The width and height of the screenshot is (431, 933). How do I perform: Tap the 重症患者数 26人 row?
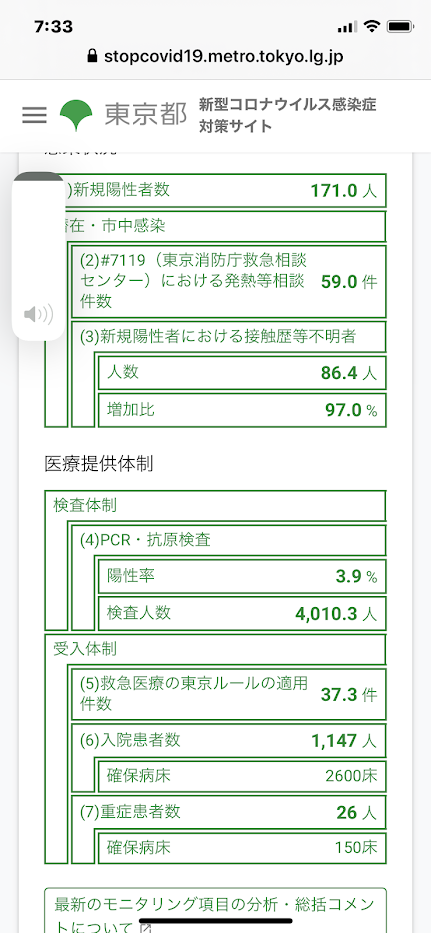(228, 812)
